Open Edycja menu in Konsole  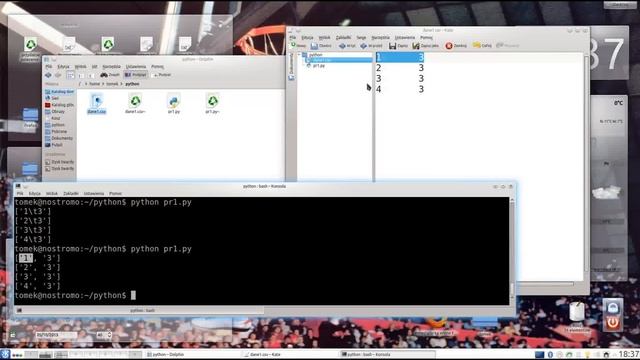click(35, 193)
